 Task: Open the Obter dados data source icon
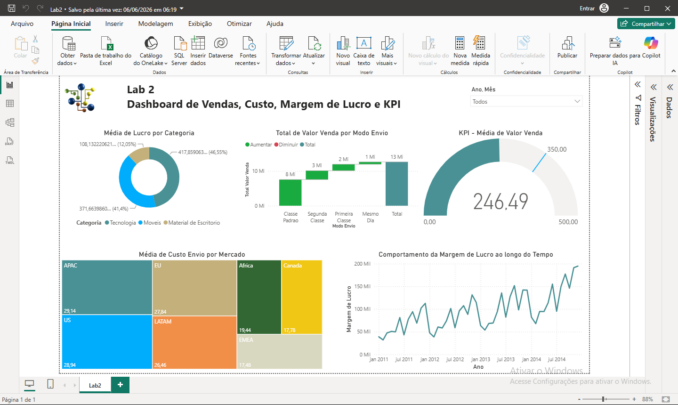coord(68,44)
